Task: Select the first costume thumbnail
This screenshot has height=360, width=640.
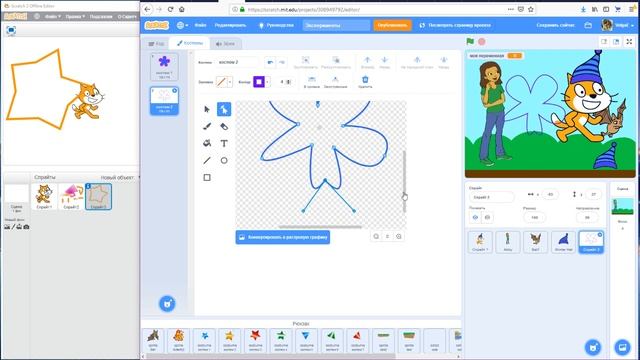Action: (x=164, y=67)
